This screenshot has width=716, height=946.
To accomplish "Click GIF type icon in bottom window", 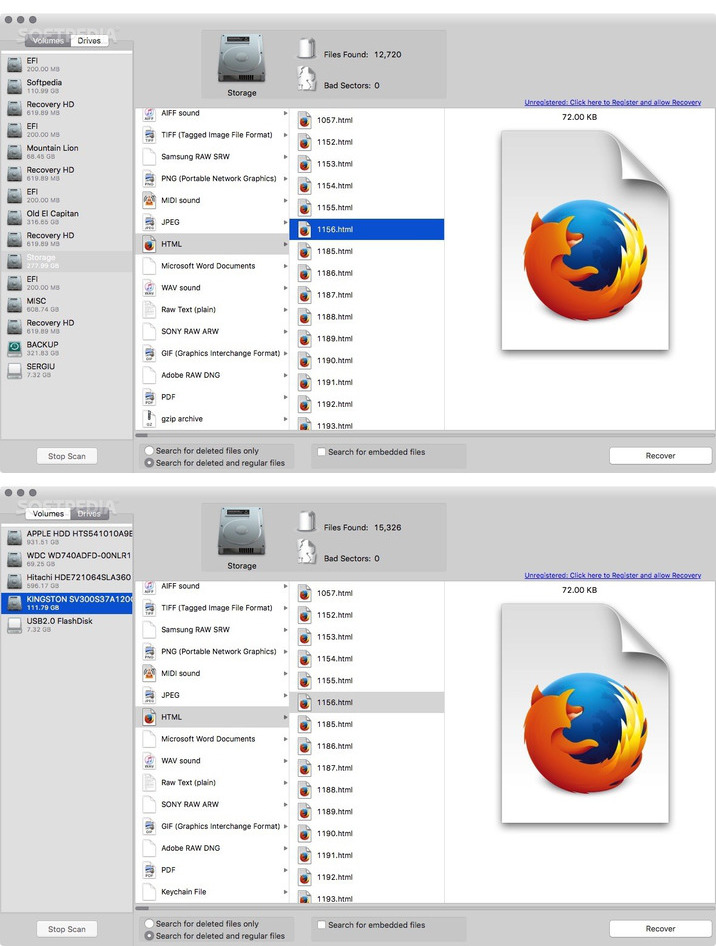I will [149, 826].
